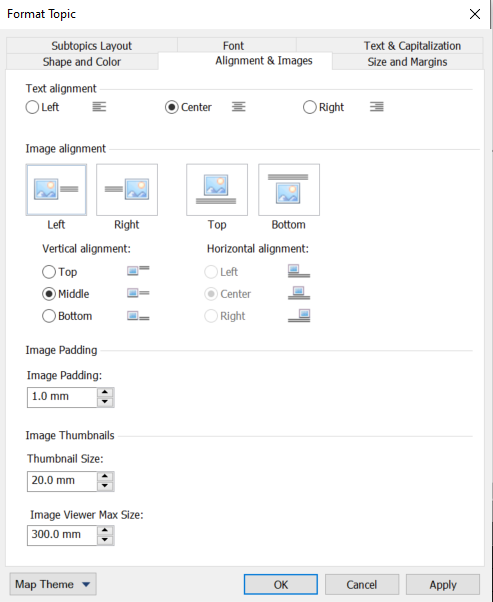Select the Left image alignment thumbnail
Image resolution: width=493 pixels, height=602 pixels.
click(56, 190)
